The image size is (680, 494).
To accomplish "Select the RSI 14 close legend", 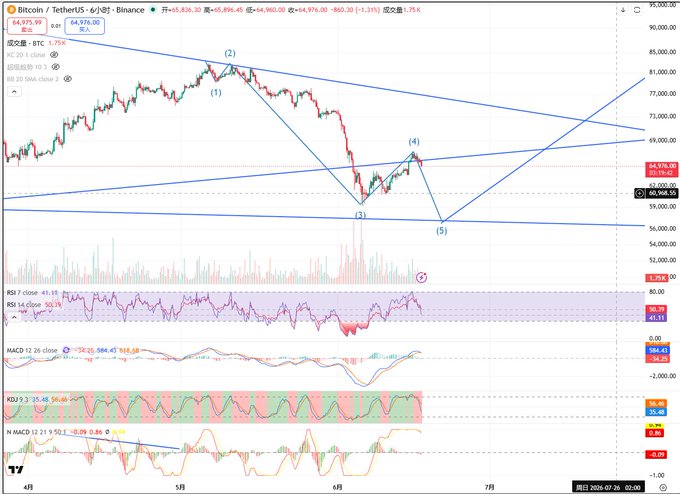I will point(24,305).
